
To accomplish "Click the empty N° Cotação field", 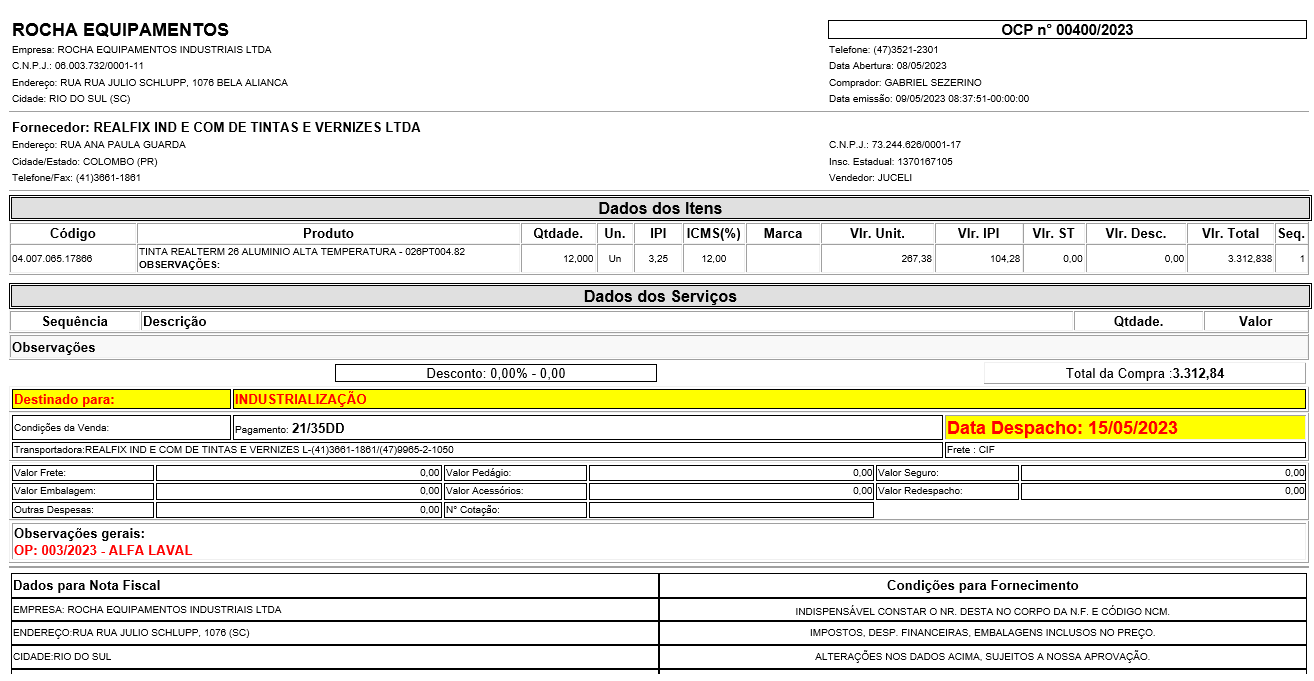I will [x=731, y=510].
